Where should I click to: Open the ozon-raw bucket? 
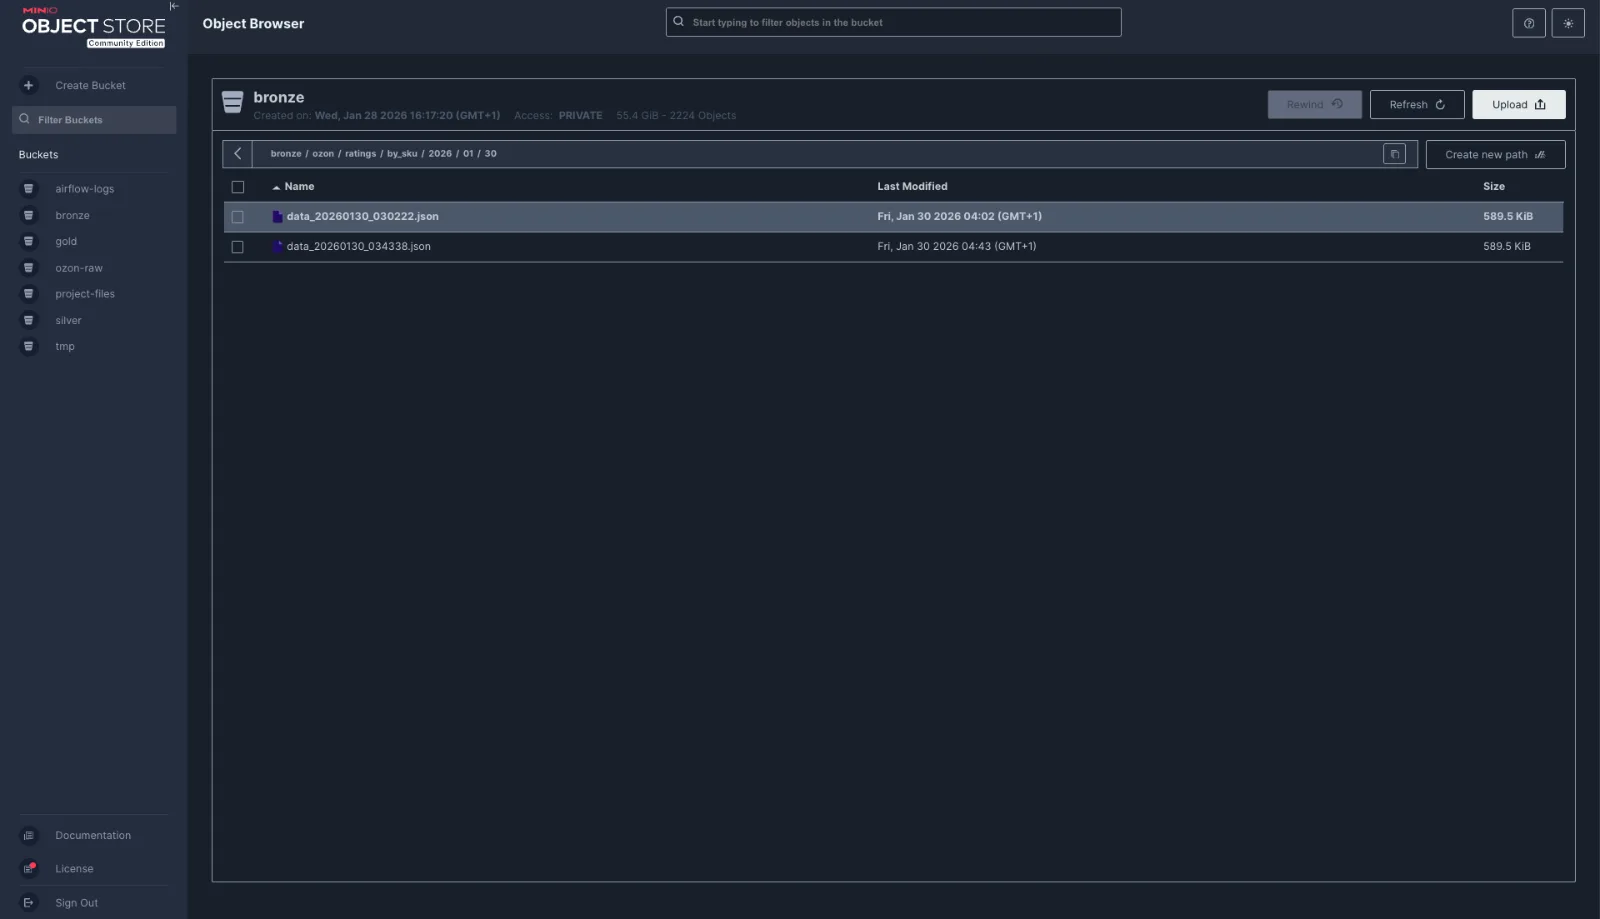(x=79, y=268)
